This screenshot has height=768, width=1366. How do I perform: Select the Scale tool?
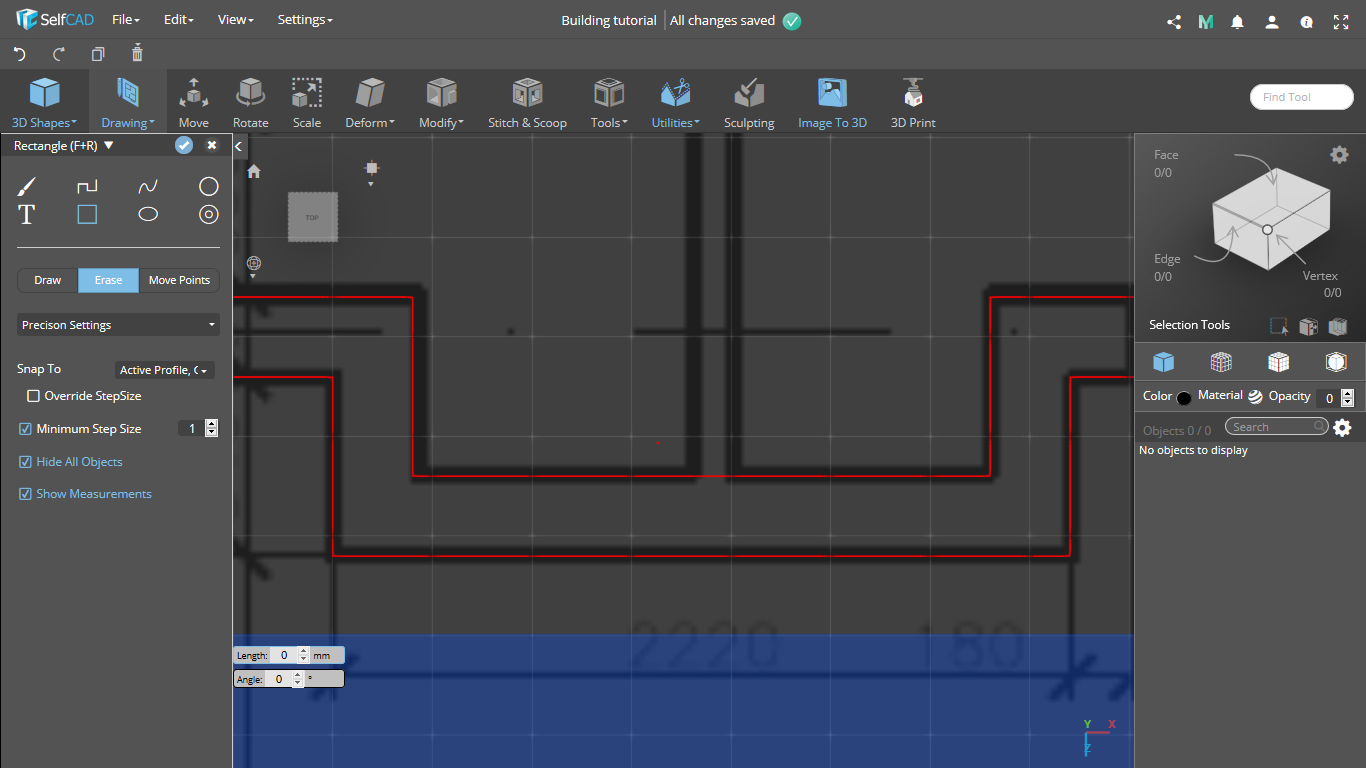point(307,103)
